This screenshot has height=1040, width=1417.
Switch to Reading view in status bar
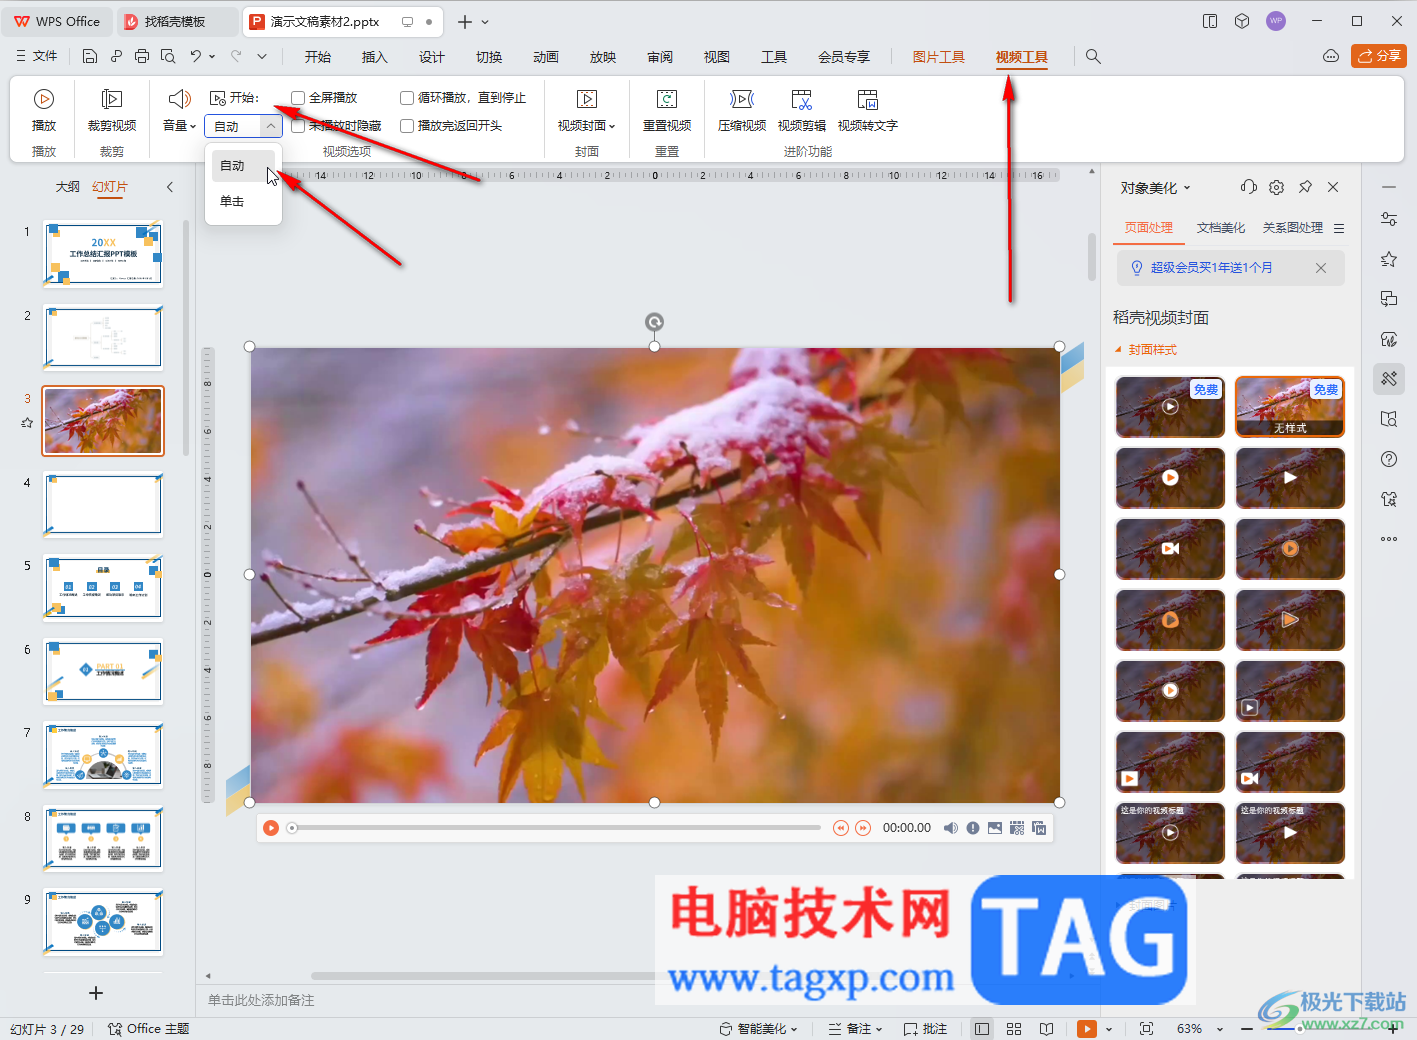click(1046, 1029)
